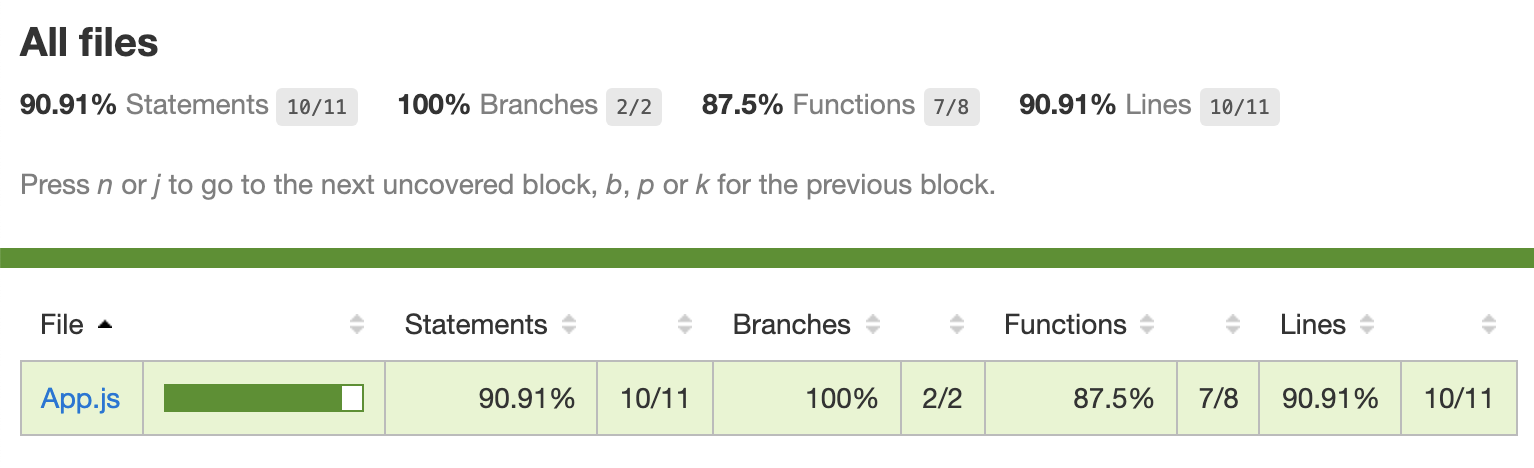The height and width of the screenshot is (468, 1534).
Task: Click the 7/8 Functions summary badge
Action: coord(951,107)
